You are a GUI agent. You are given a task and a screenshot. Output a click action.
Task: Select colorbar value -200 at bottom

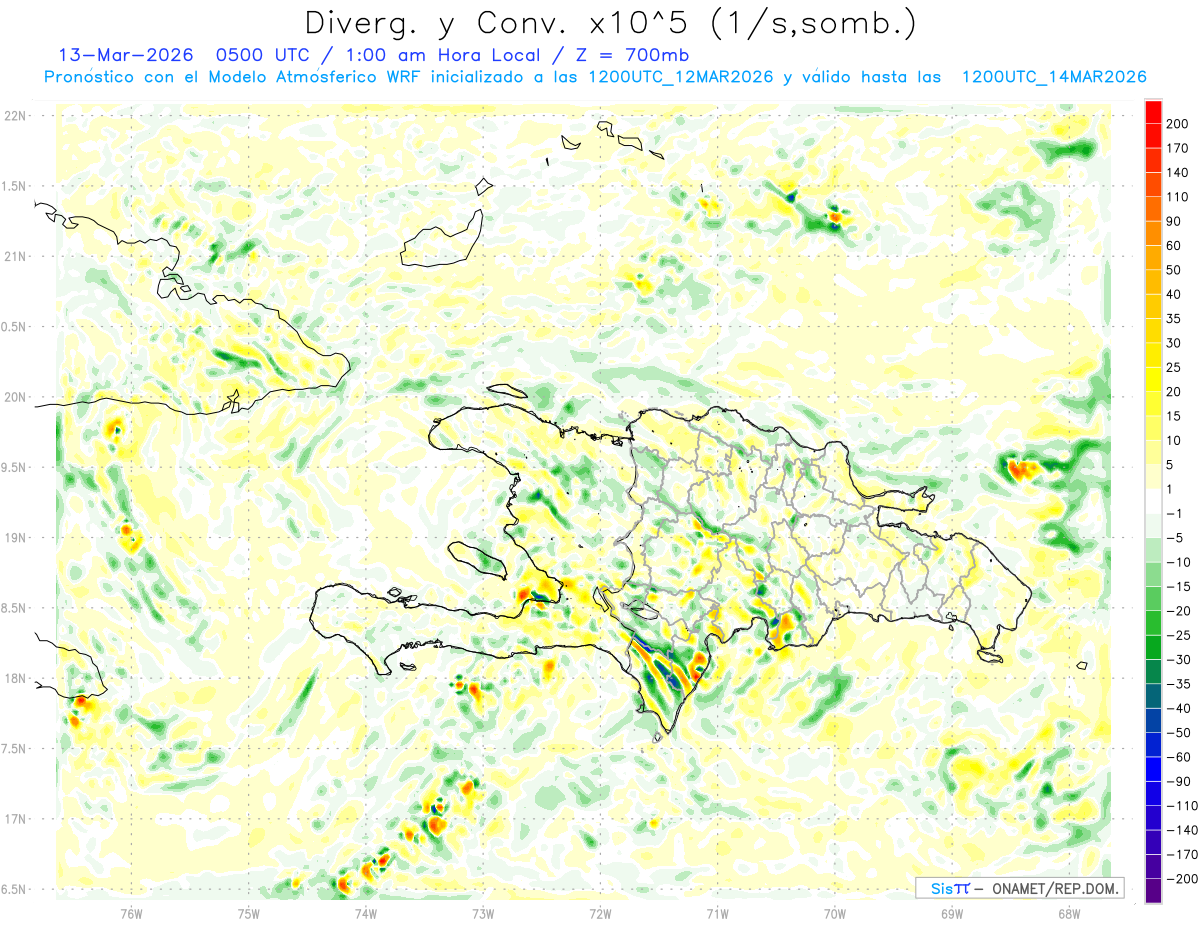pyautogui.click(x=1181, y=879)
